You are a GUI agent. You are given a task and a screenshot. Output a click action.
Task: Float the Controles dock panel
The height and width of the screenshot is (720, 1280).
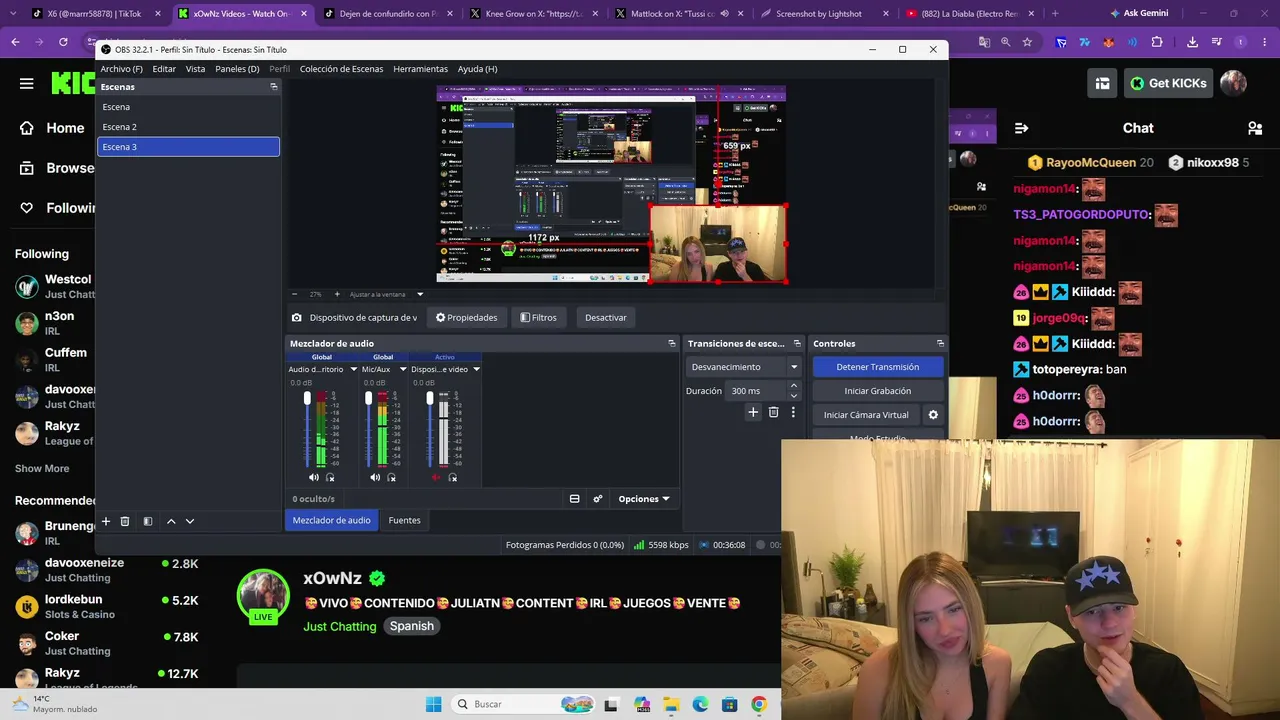[x=940, y=343]
